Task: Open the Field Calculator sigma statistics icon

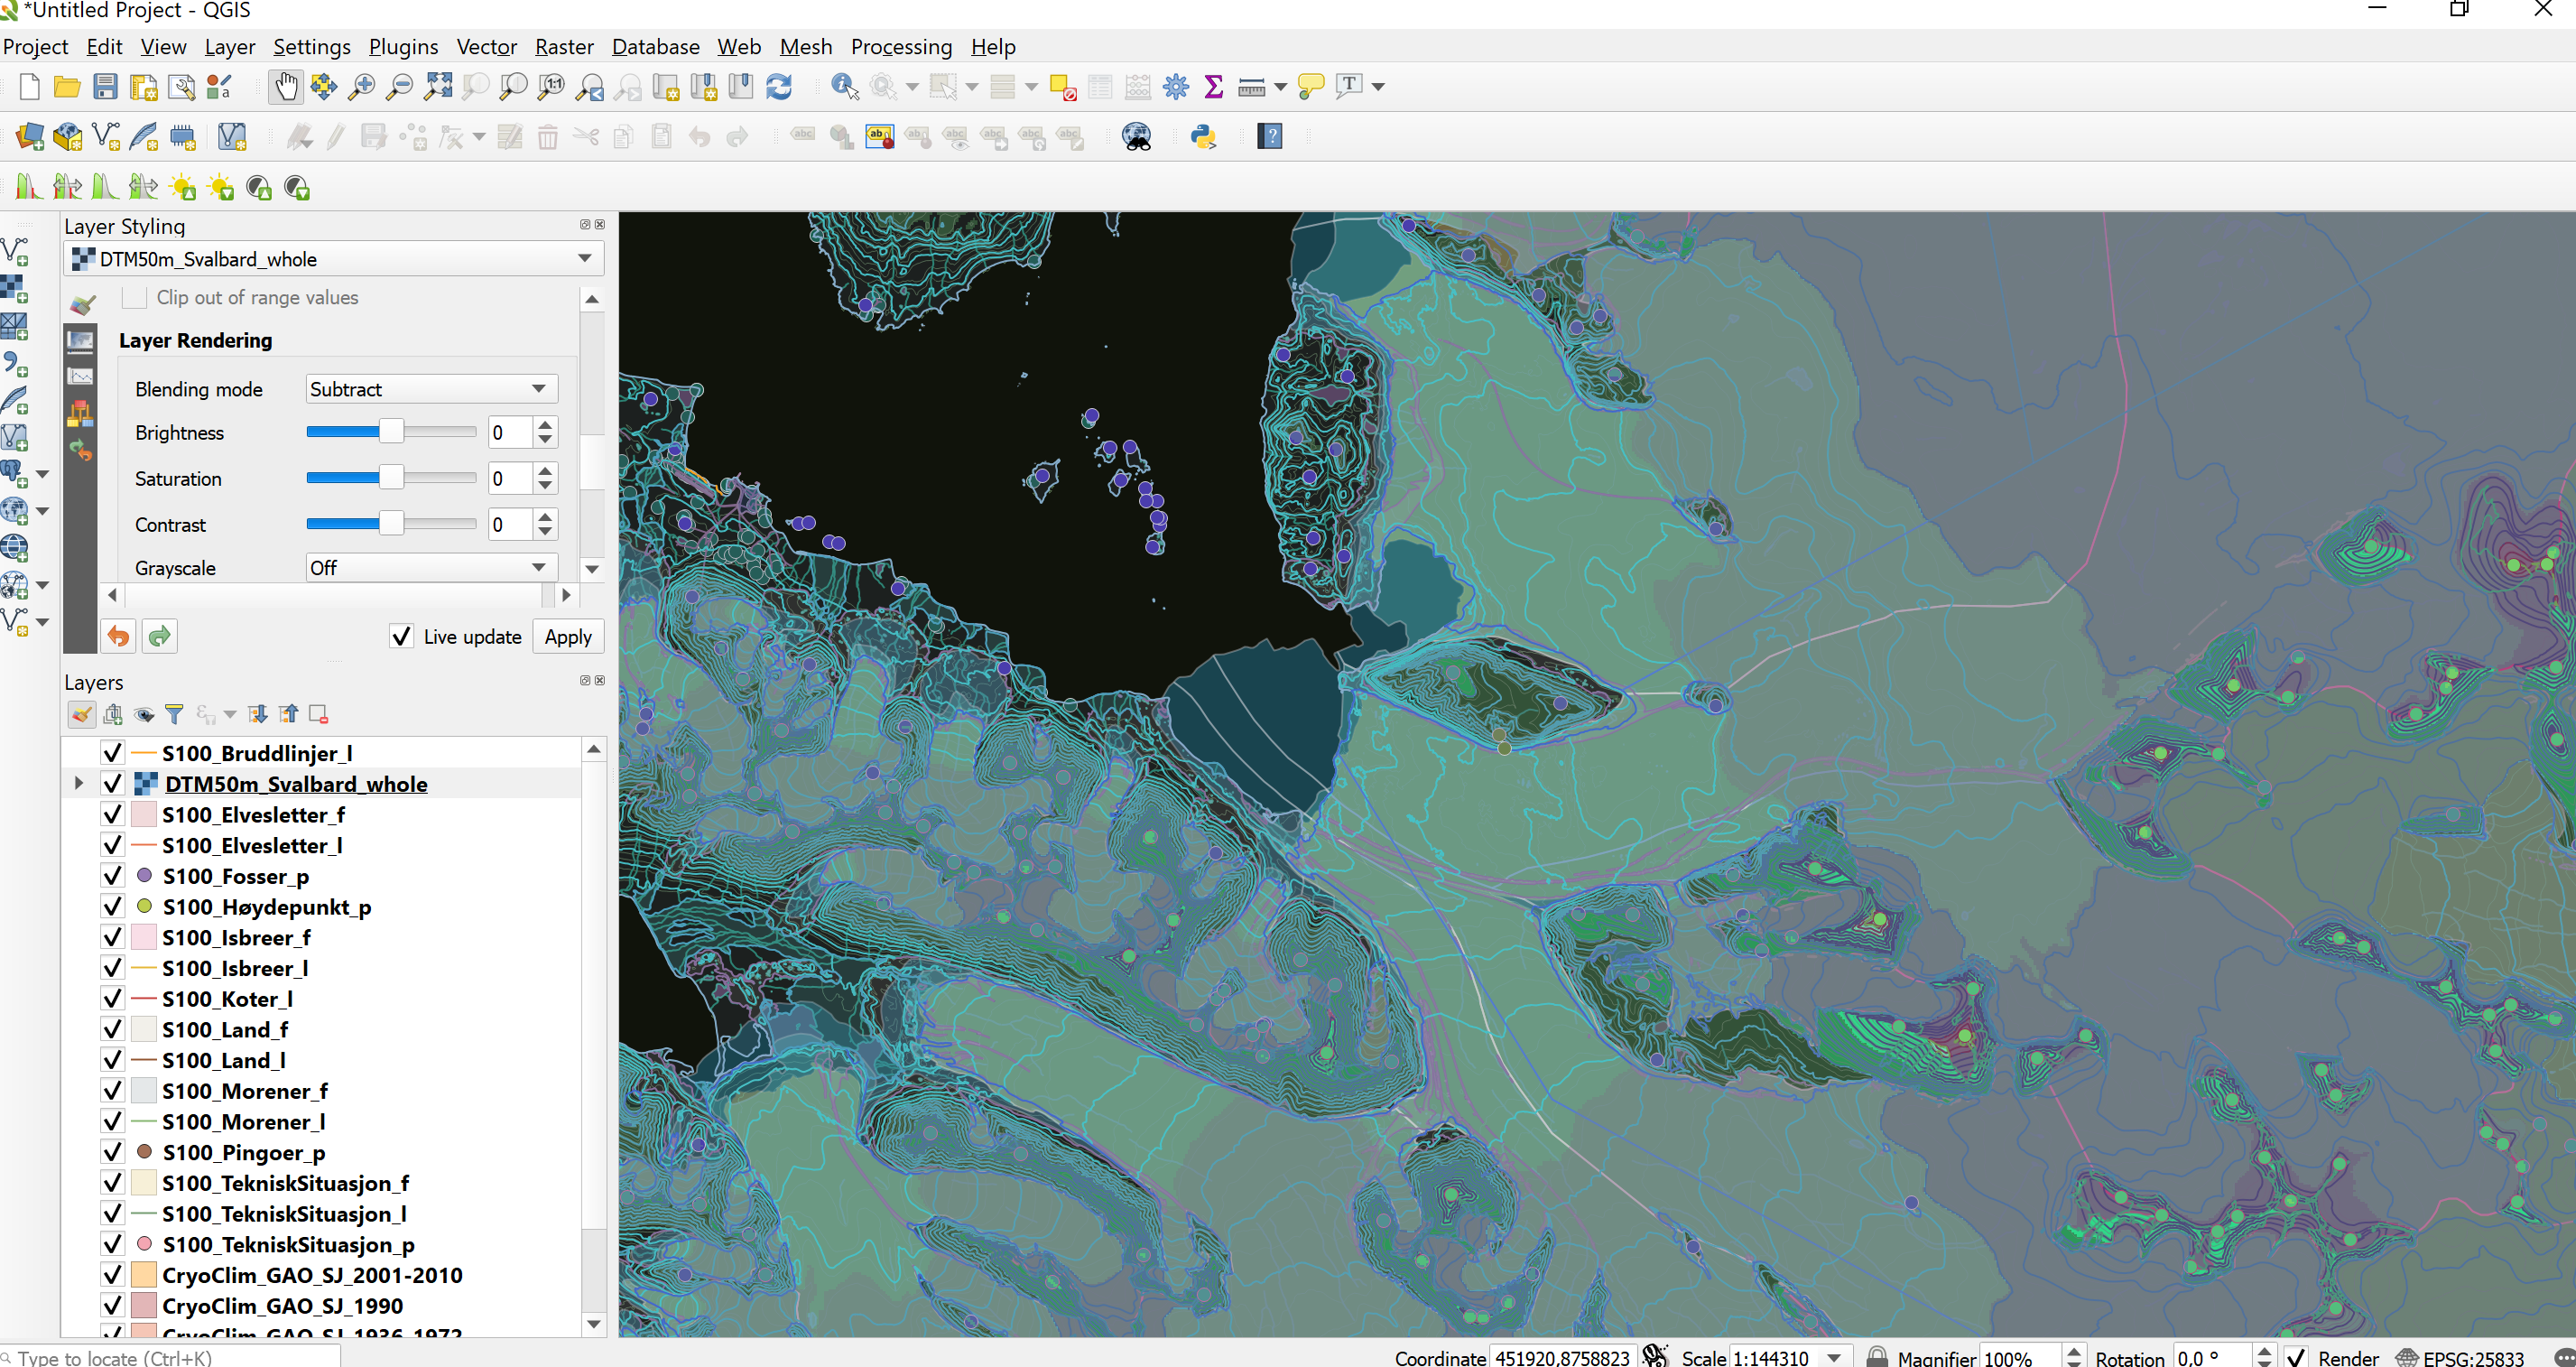Action: pyautogui.click(x=1213, y=87)
